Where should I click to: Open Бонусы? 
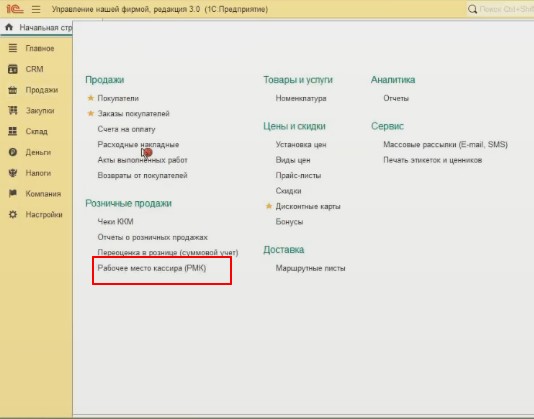(289, 221)
